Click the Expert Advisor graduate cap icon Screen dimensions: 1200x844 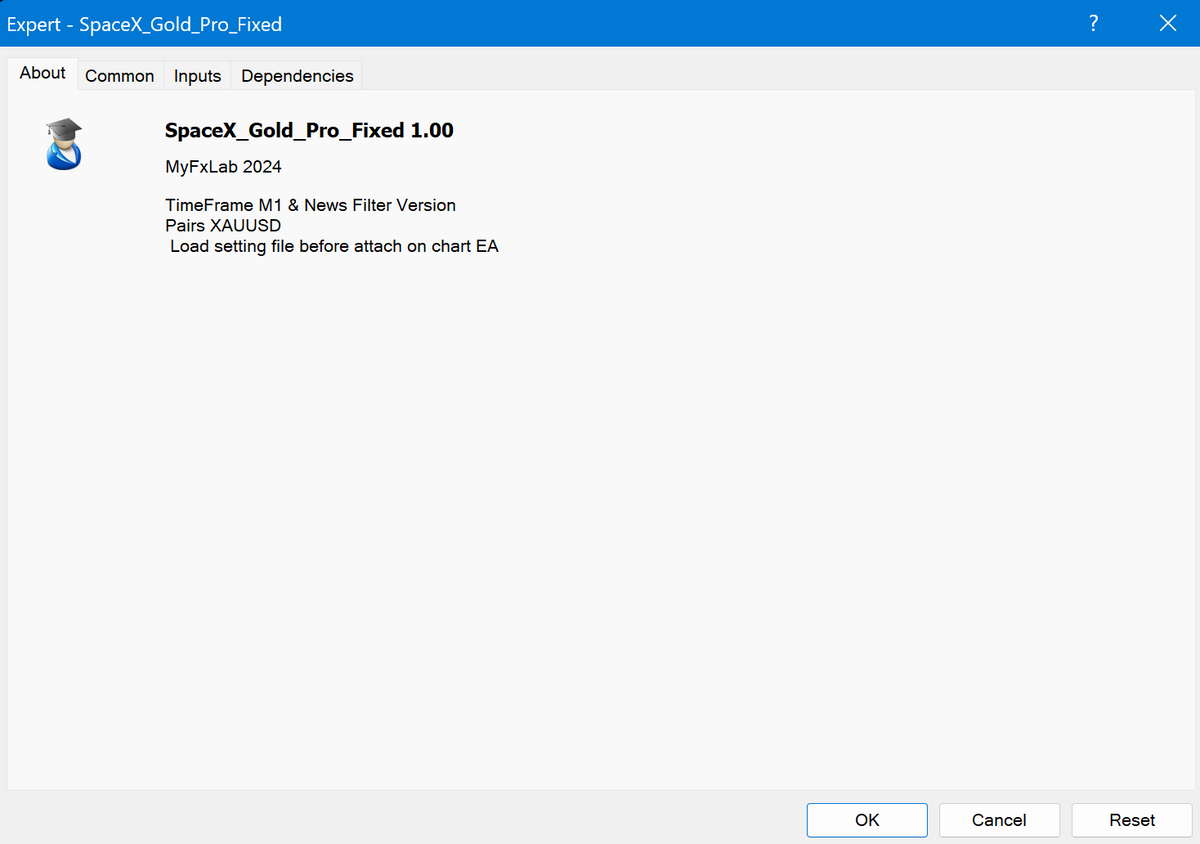coord(64,144)
